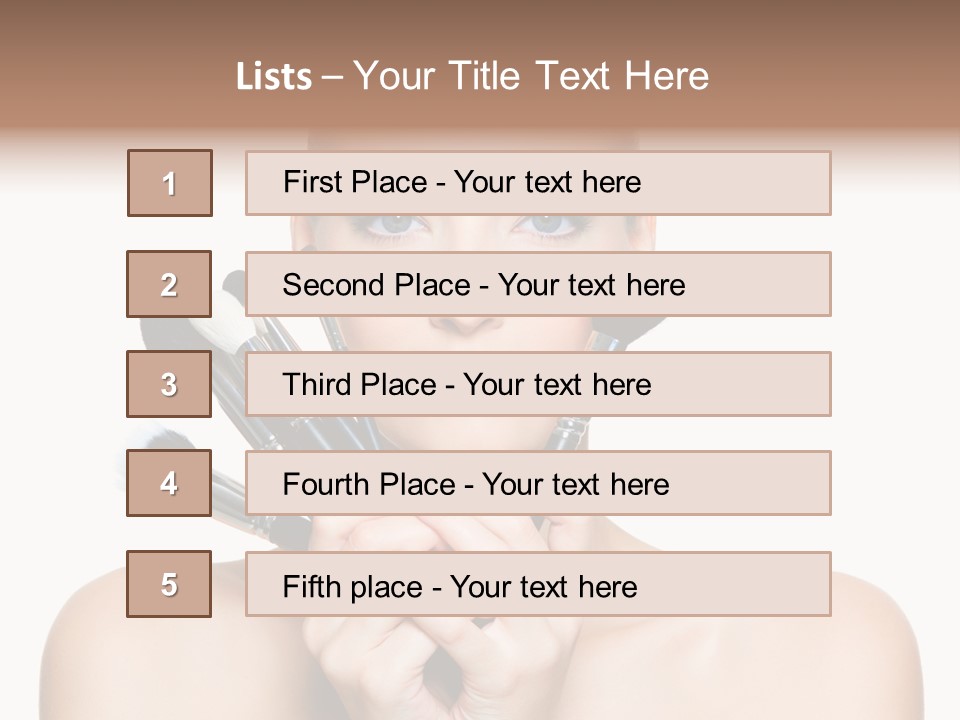Click the bold word Lists in title
960x720 pixels.
pyautogui.click(x=274, y=76)
